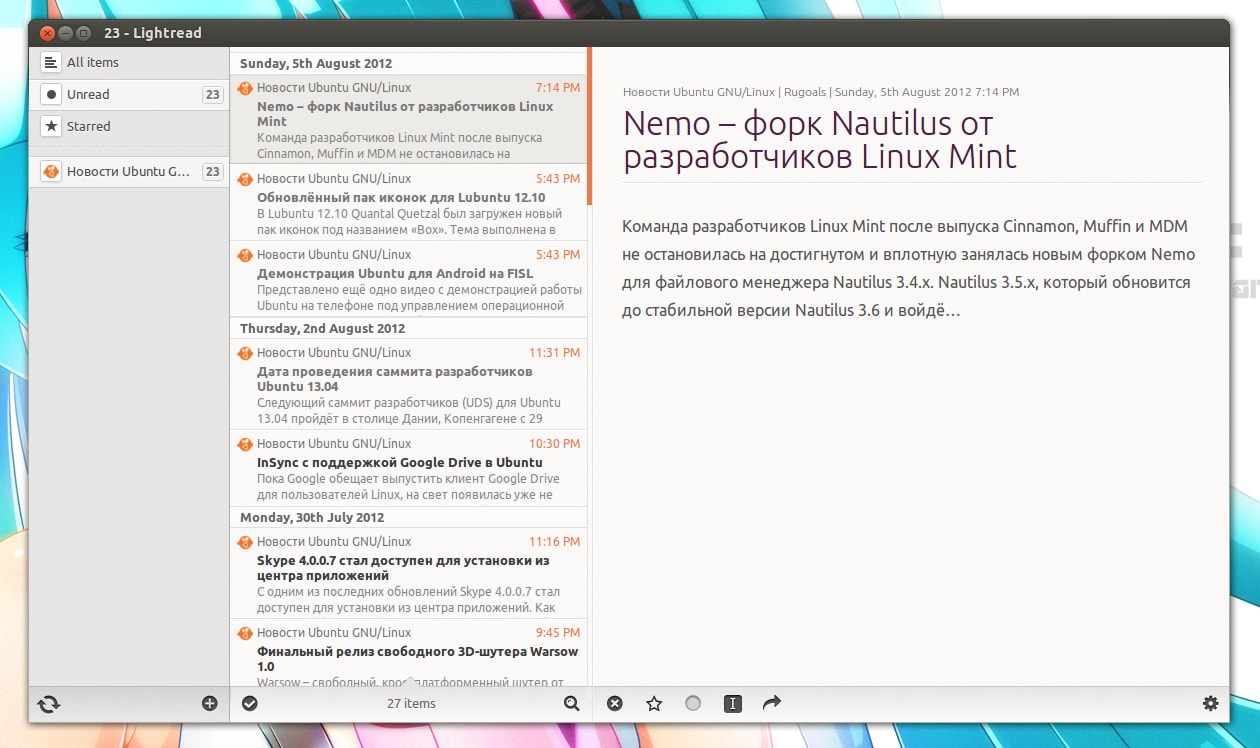
Task: Select the Новости Ubuntu G… feed
Action: point(129,171)
